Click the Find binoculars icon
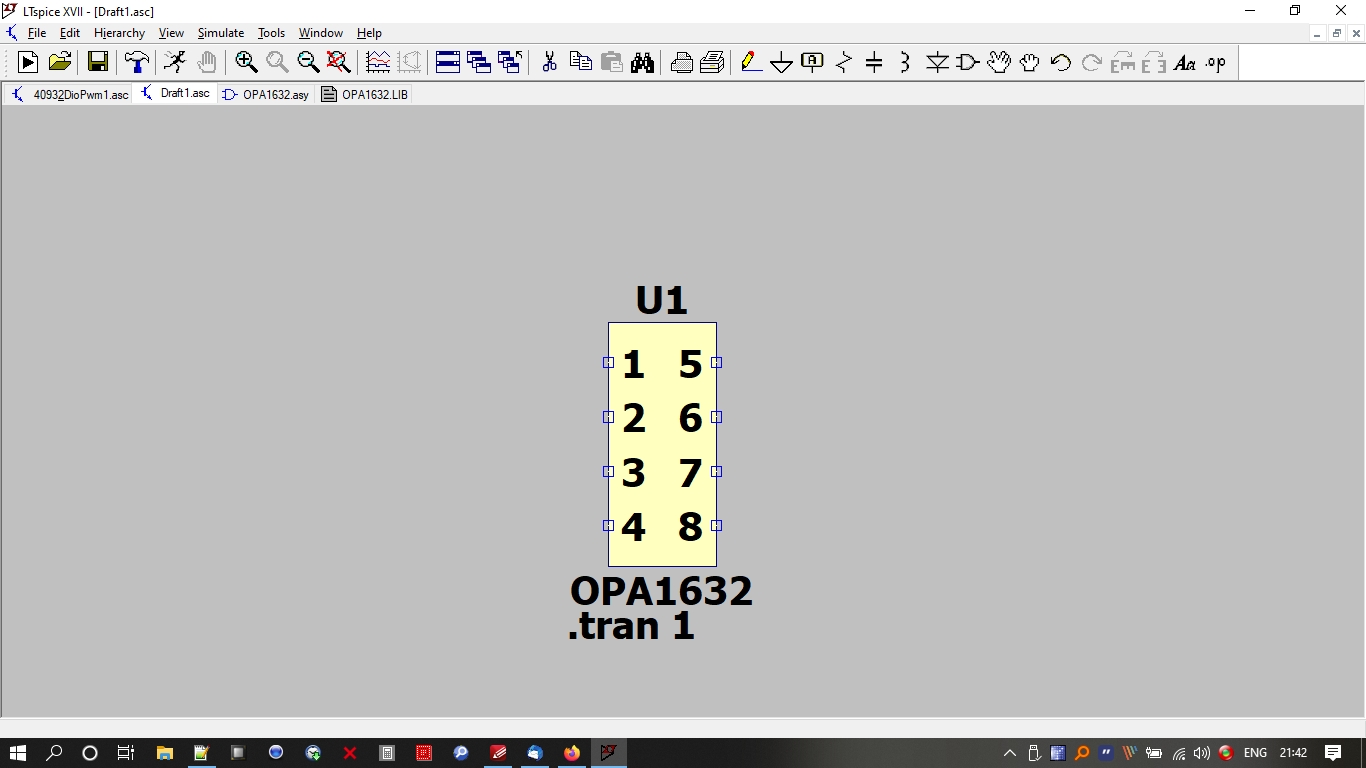This screenshot has height=768, width=1366. point(642,63)
